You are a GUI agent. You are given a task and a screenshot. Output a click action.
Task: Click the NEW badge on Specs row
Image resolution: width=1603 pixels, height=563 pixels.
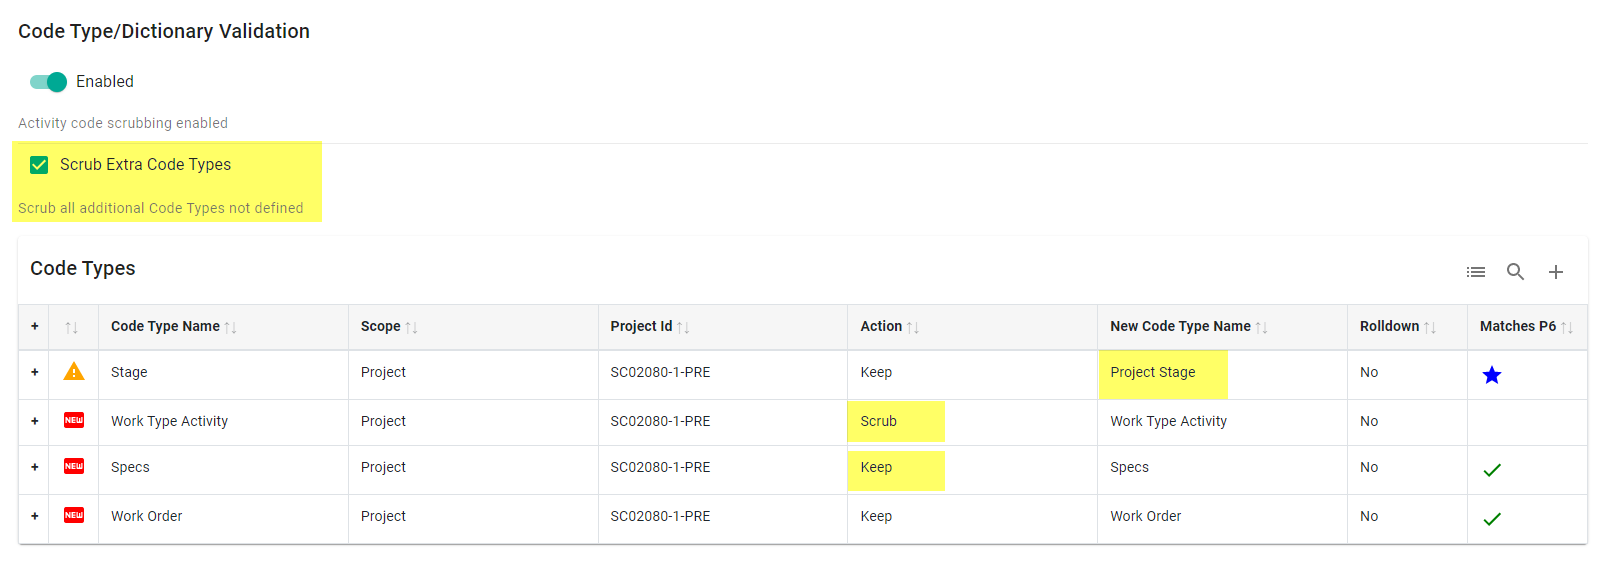pyautogui.click(x=74, y=467)
